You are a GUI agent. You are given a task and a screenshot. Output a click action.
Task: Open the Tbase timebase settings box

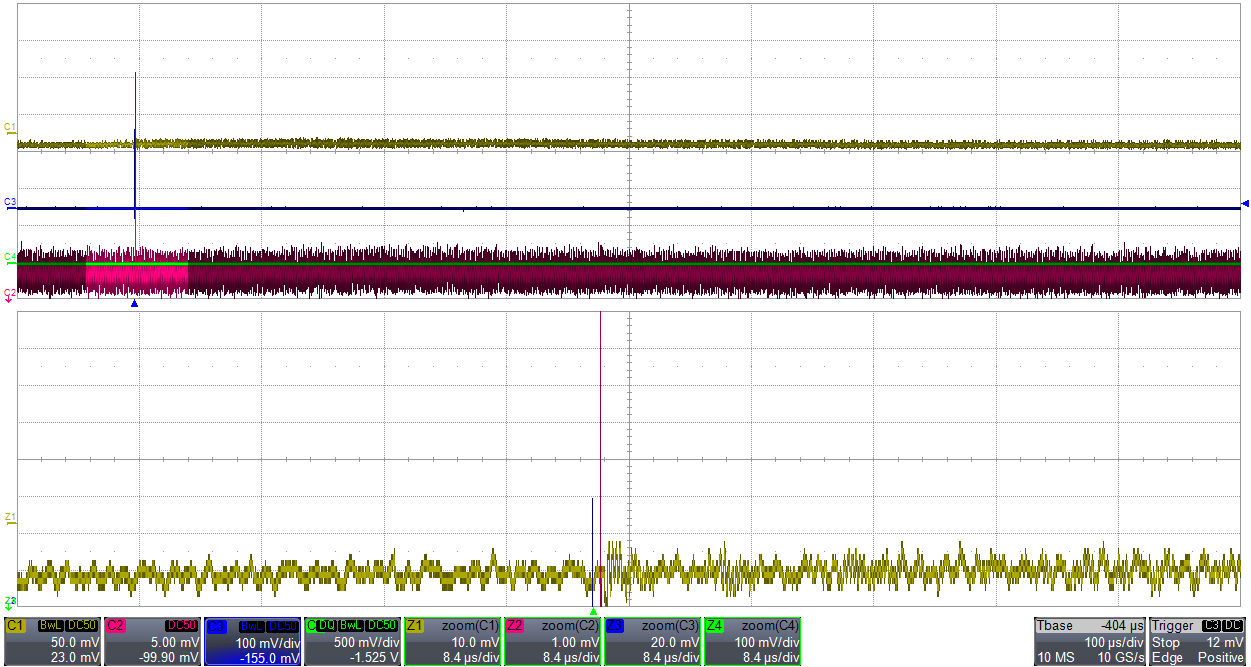1089,641
